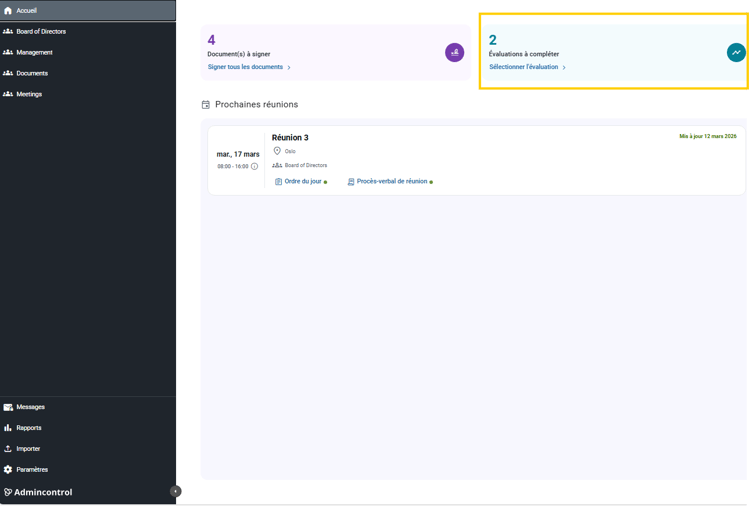Click the calendar icon beside Prochaines réunions
Viewport: 749px width, 506px height.
(x=206, y=105)
